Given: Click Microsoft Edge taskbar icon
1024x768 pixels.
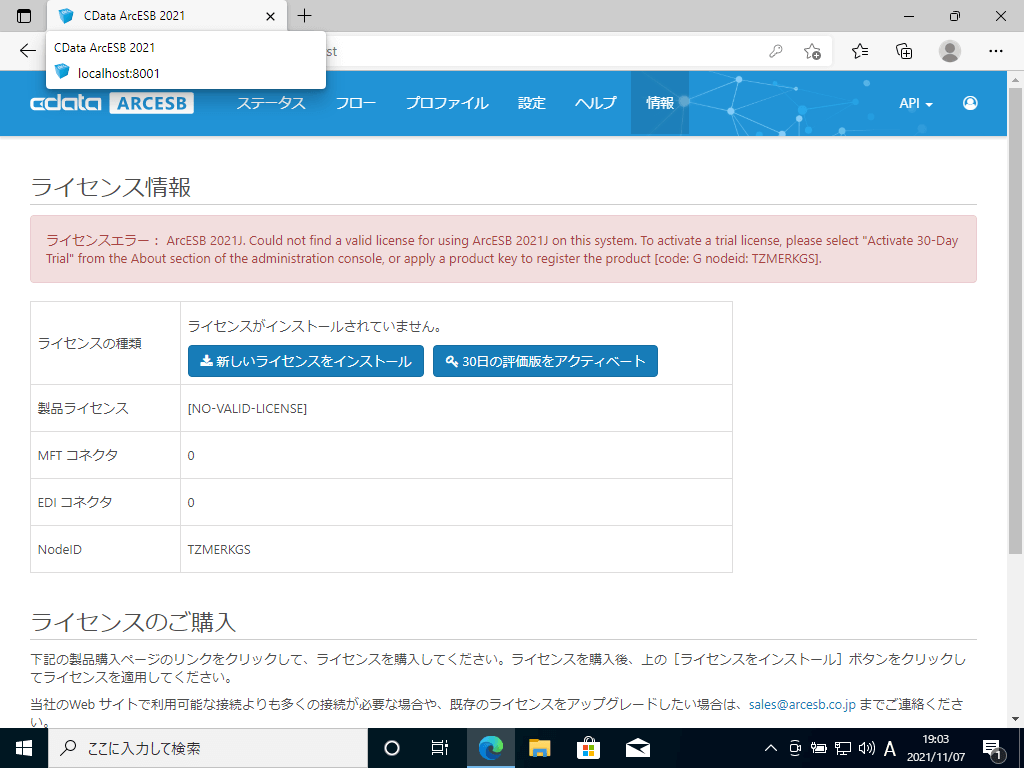Looking at the screenshot, I should (490, 748).
